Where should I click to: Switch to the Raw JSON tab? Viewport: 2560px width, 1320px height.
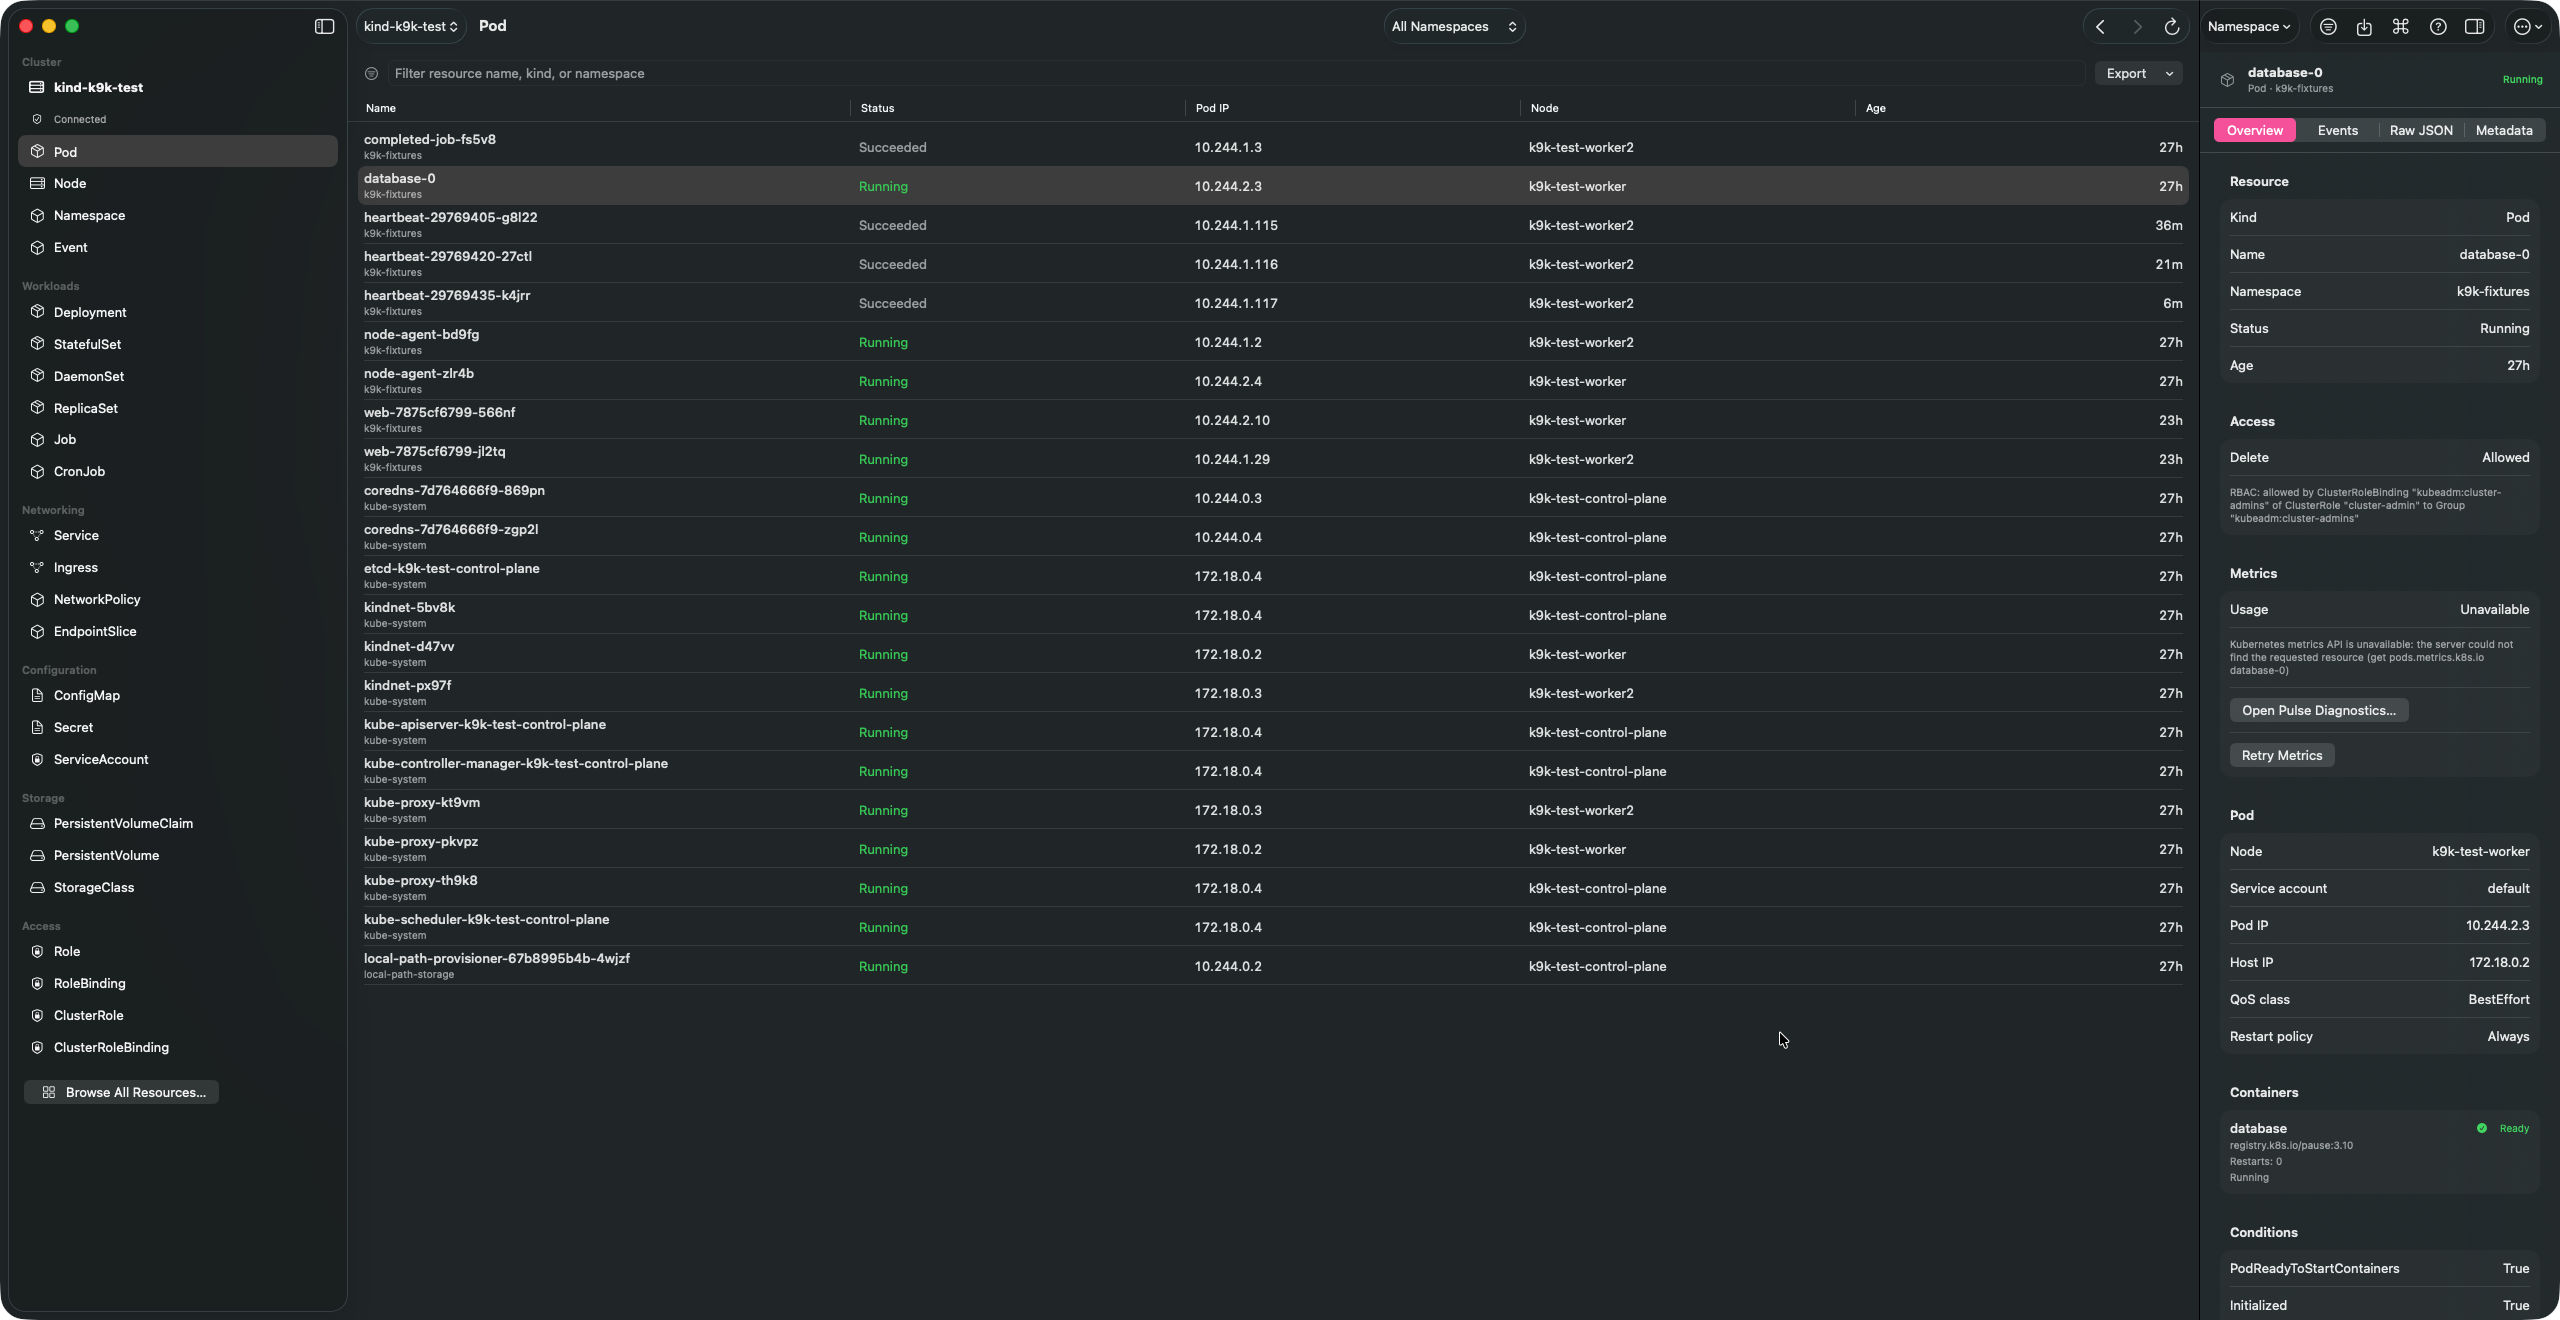[2420, 130]
